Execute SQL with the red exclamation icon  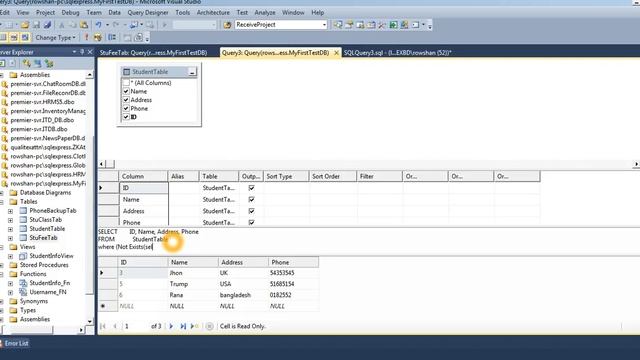86,38
